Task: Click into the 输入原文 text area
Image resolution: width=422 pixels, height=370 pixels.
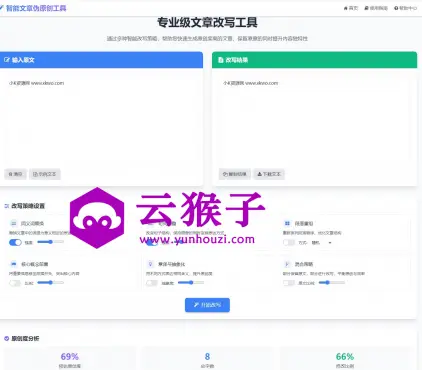Action: click(101, 120)
